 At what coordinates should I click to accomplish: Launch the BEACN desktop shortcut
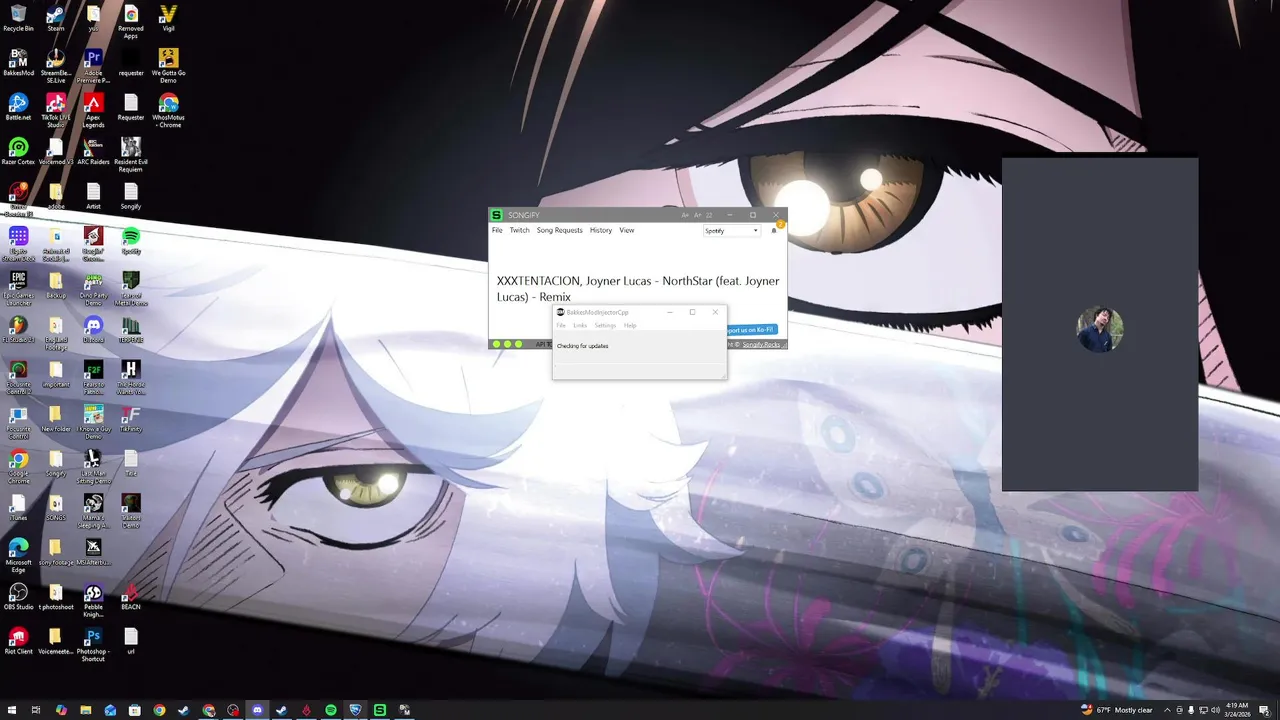point(131,597)
